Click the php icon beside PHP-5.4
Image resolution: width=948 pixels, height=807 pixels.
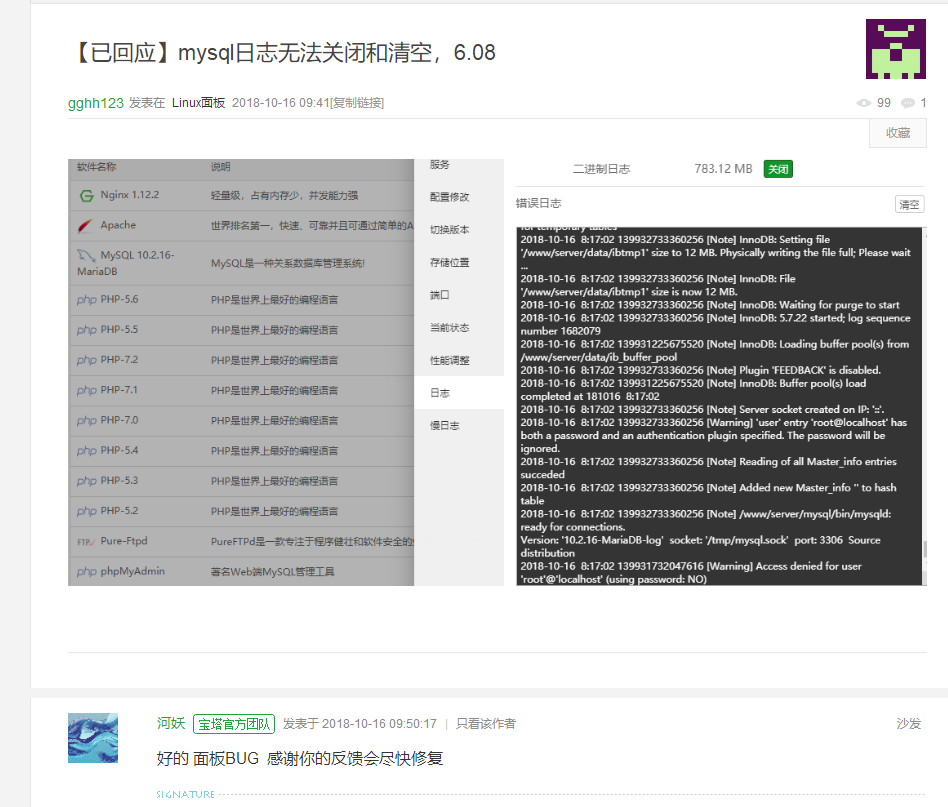coord(86,451)
